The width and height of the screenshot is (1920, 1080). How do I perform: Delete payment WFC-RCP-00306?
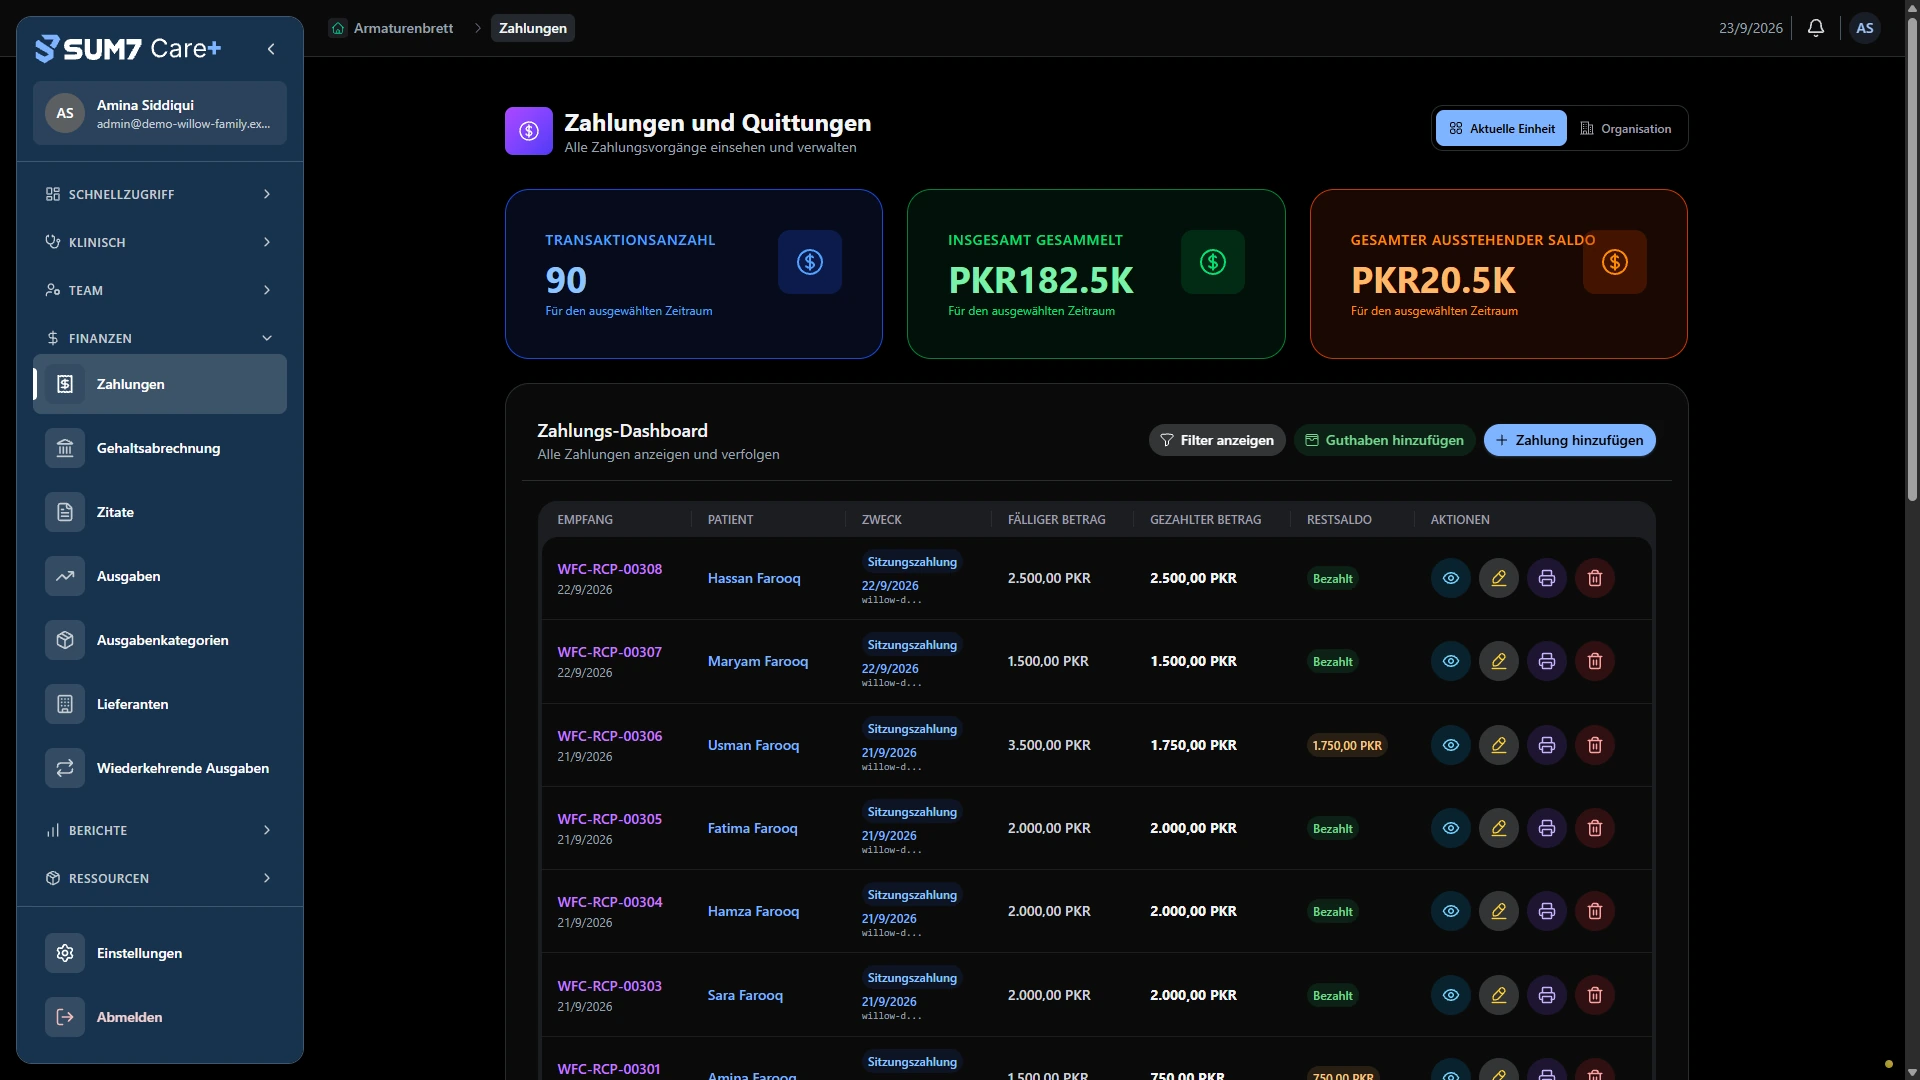pos(1595,745)
